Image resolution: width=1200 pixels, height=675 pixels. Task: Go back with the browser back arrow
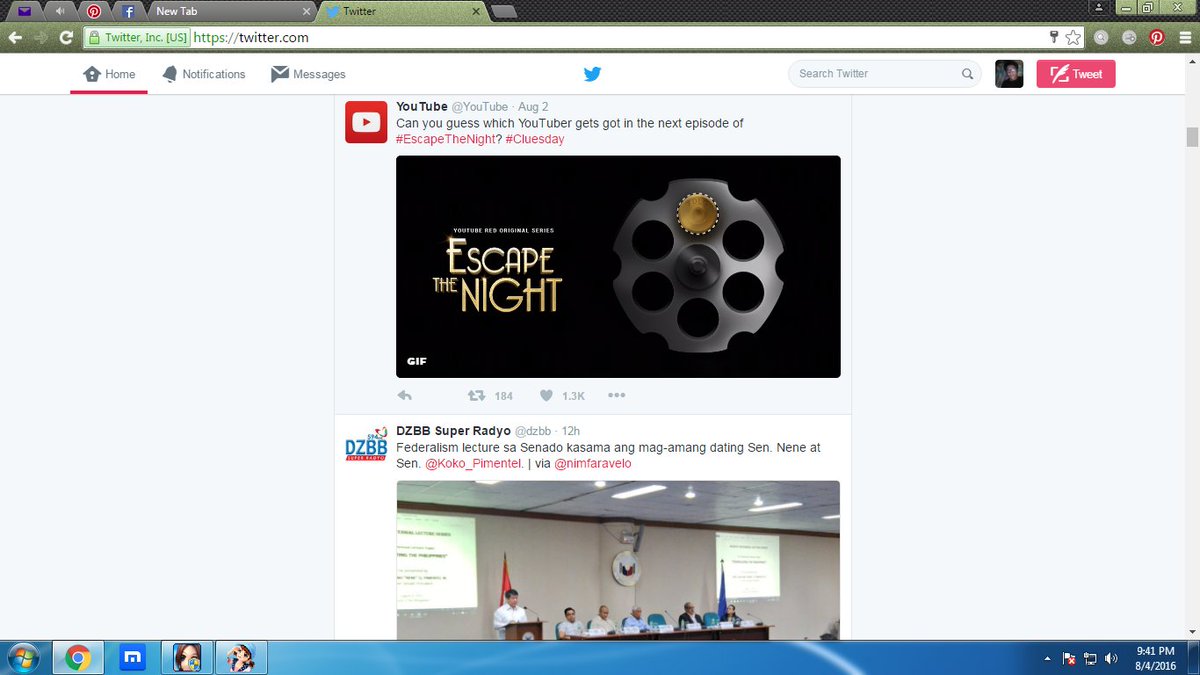(x=16, y=38)
